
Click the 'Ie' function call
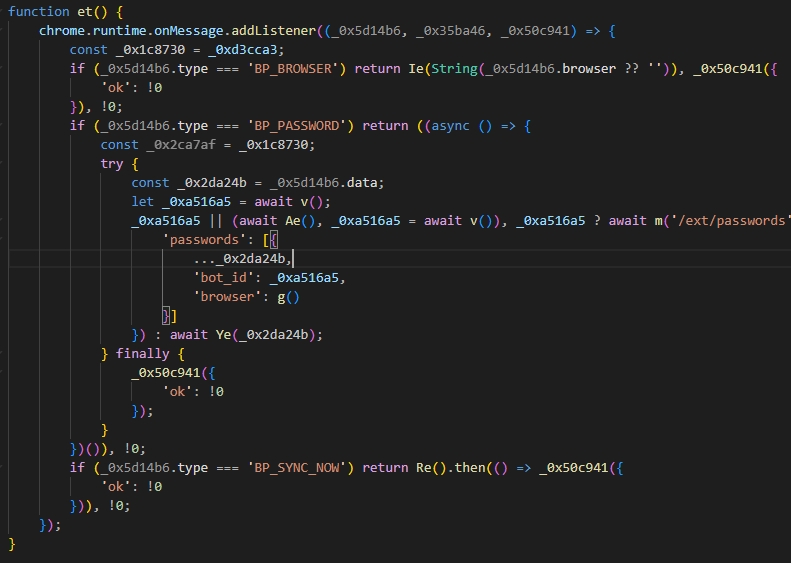(x=416, y=69)
